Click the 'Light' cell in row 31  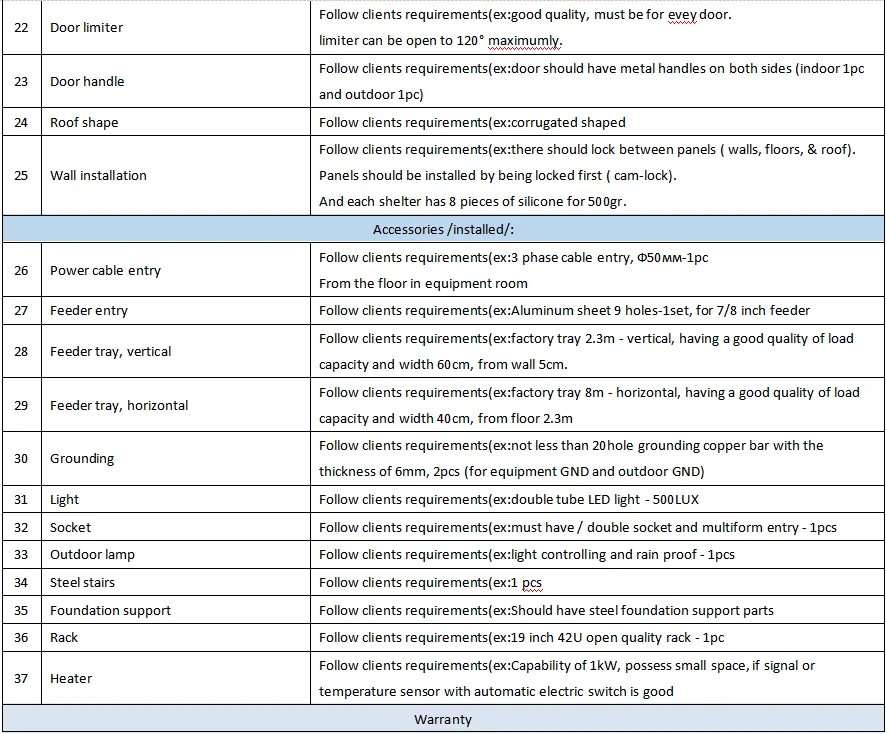click(176, 499)
